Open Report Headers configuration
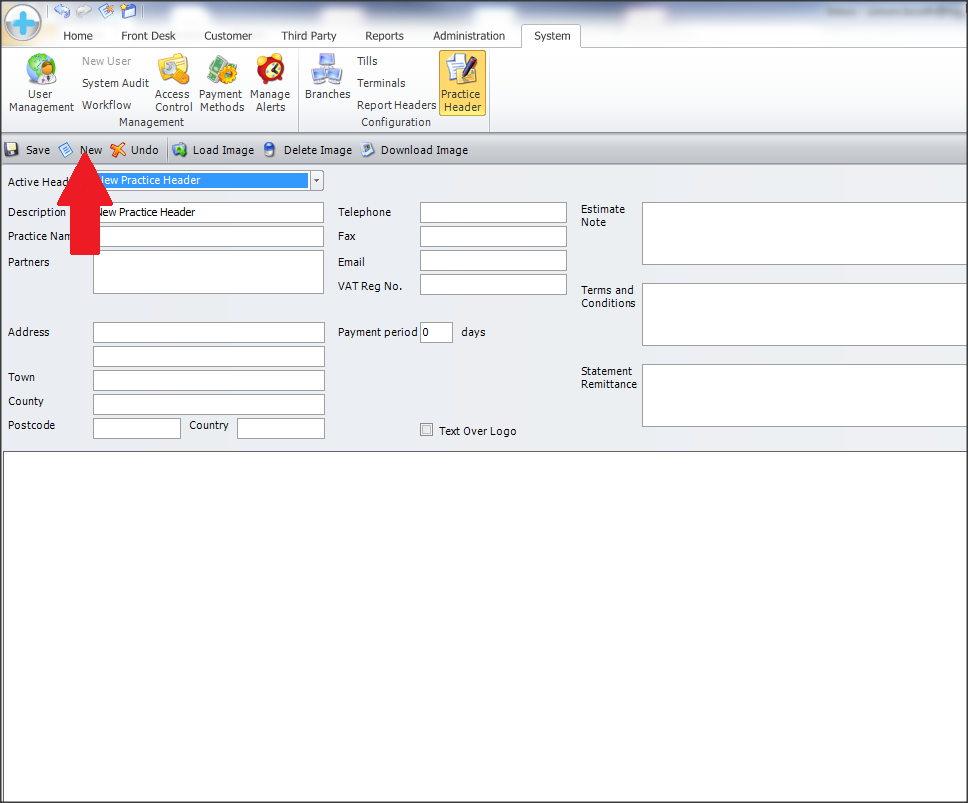Viewport: 968px width, 803px height. [x=396, y=105]
